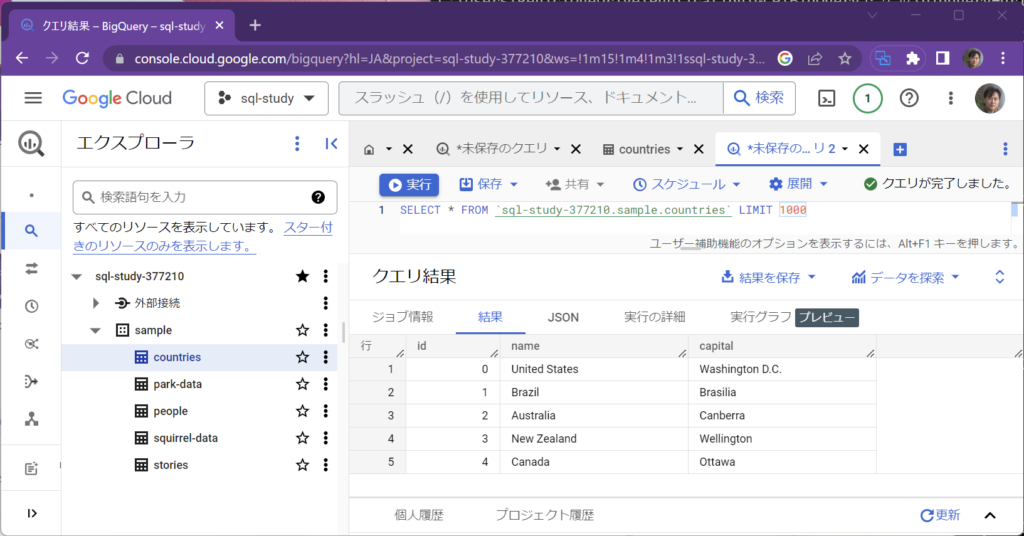Open actions menu for the stories table
This screenshot has width=1024, height=536.
click(326, 465)
